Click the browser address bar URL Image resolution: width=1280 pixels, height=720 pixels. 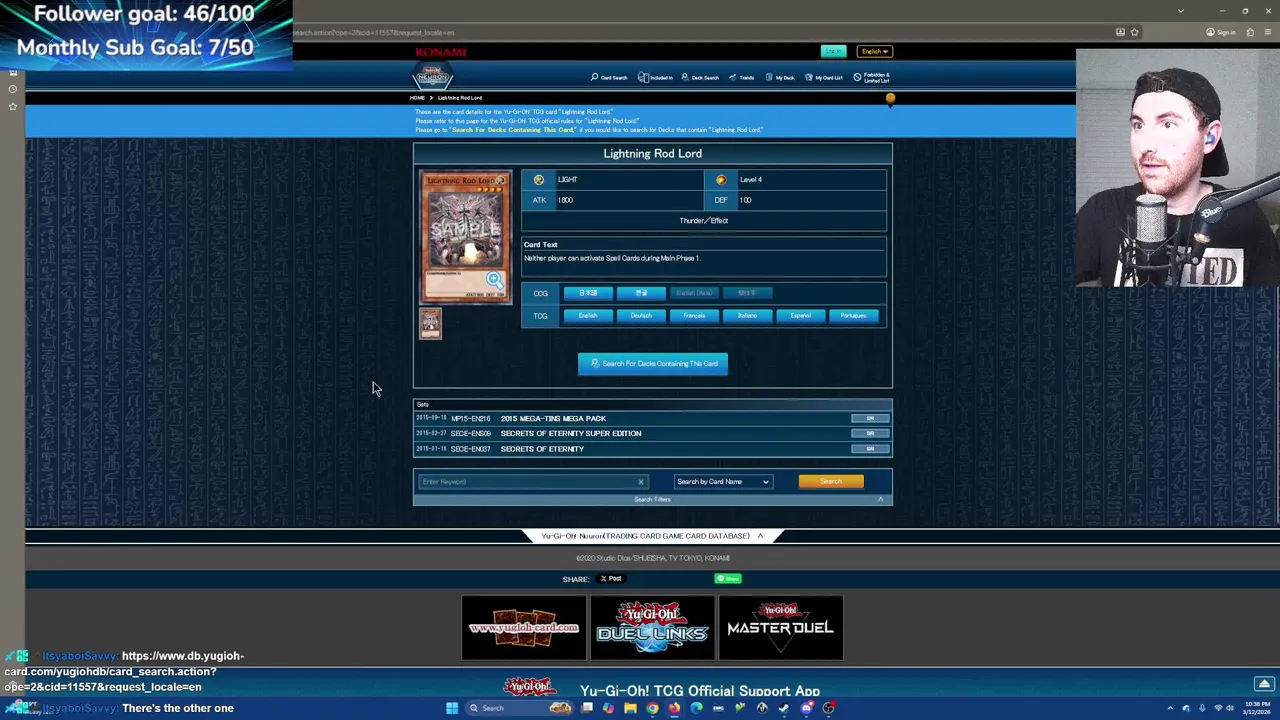coord(374,33)
